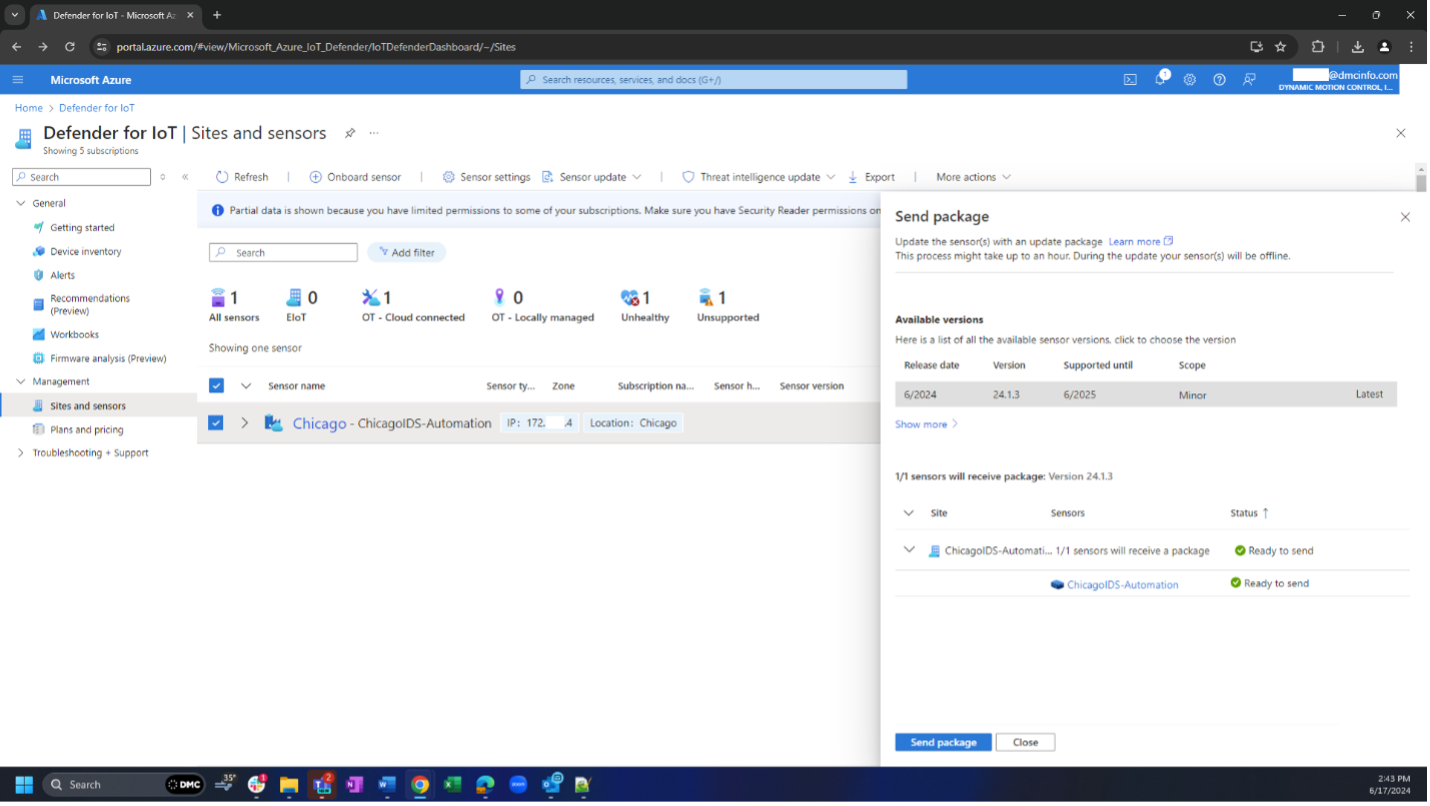Click Add filter button

(x=406, y=253)
